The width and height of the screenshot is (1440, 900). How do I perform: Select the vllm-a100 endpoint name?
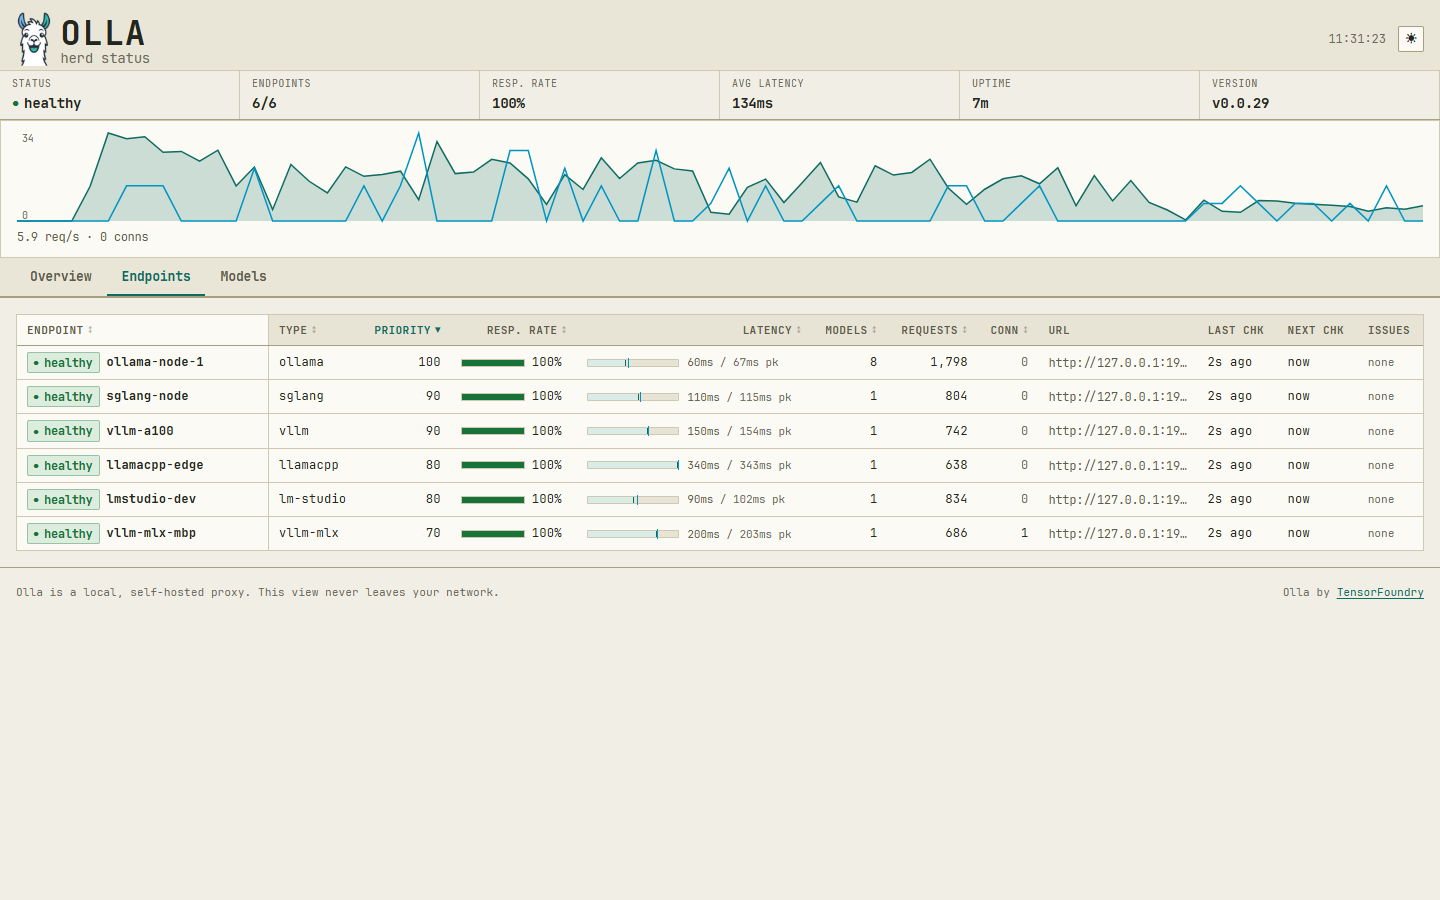click(140, 431)
